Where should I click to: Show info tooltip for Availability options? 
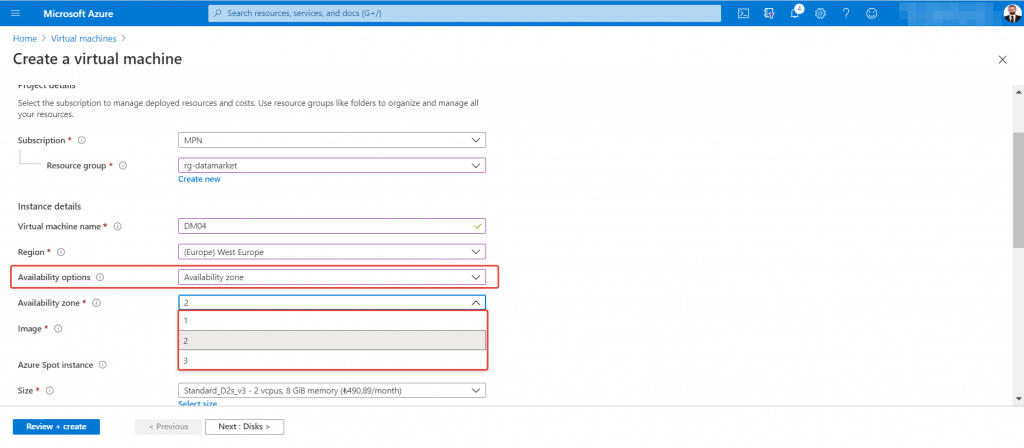(x=100, y=278)
